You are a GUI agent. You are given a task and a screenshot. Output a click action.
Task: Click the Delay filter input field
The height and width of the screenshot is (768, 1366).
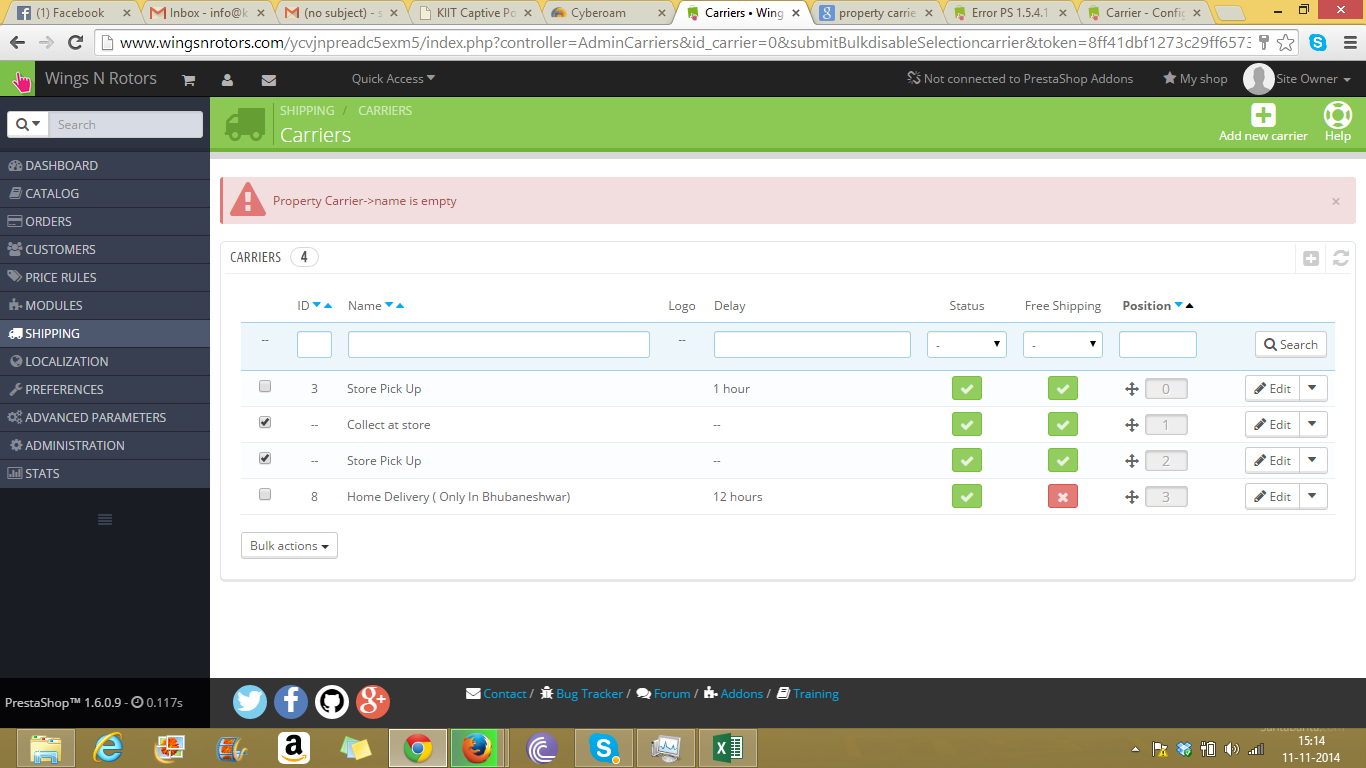(x=812, y=345)
